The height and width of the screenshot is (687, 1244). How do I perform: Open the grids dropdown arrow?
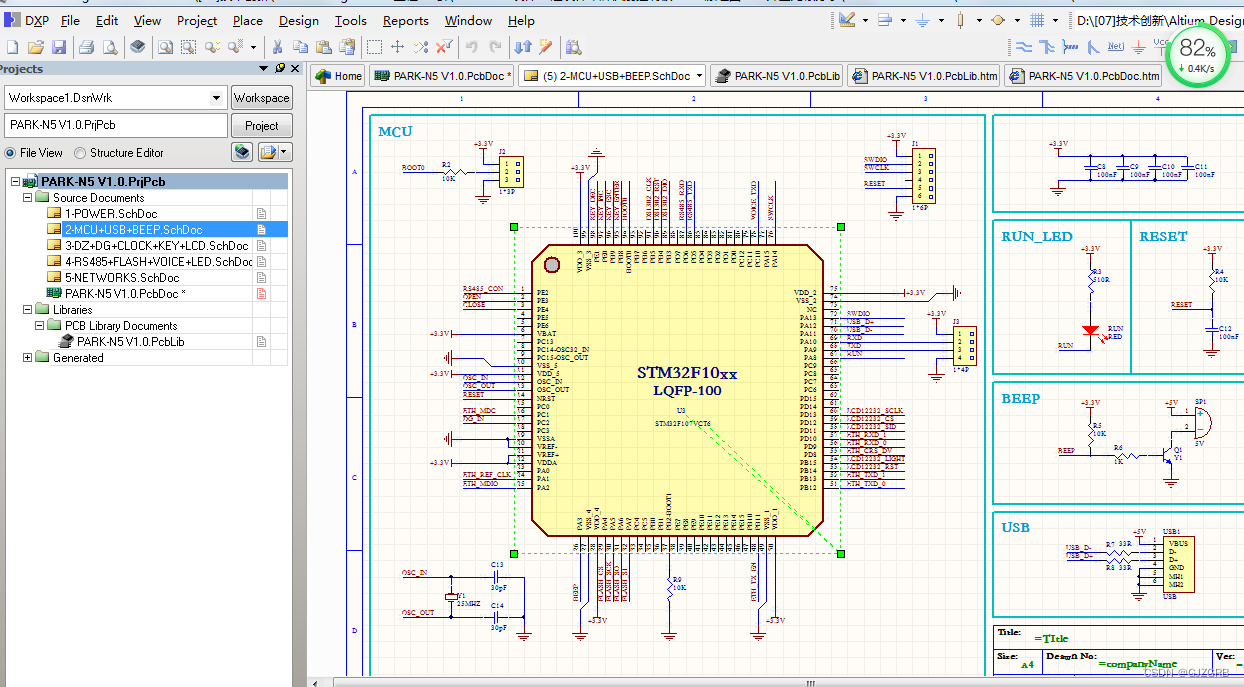tap(1056, 20)
